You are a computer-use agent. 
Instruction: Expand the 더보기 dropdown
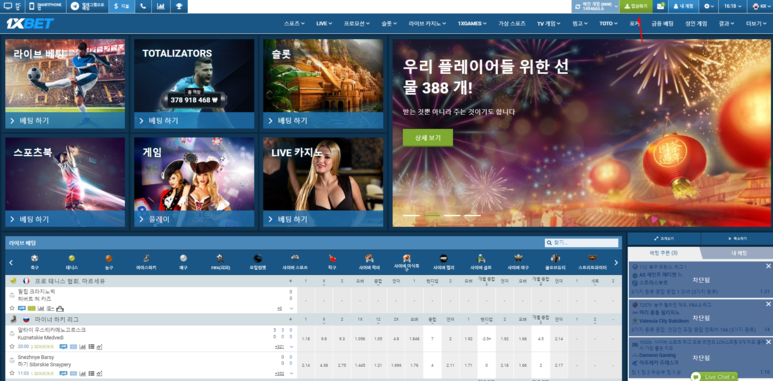click(756, 23)
